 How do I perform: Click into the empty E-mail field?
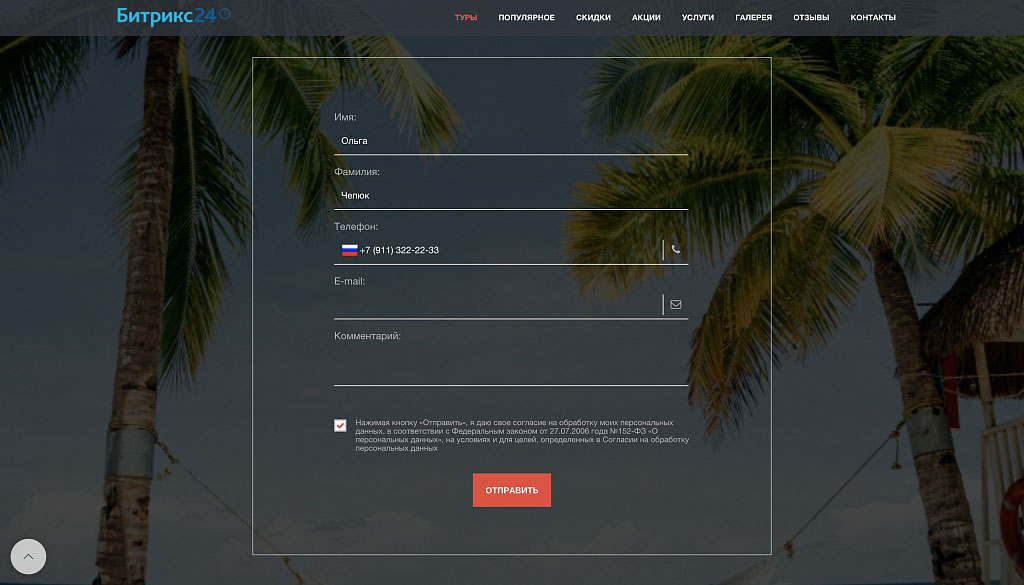(495, 304)
